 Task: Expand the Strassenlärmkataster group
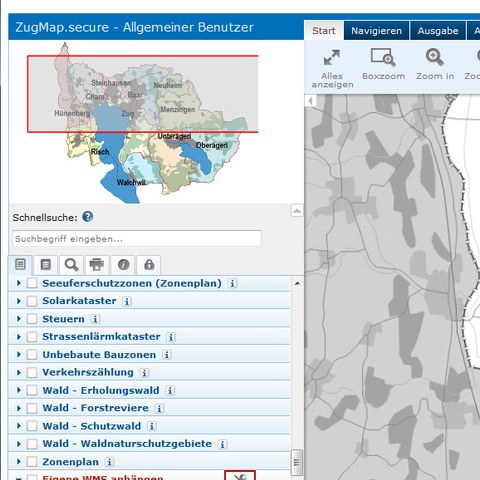[19, 337]
